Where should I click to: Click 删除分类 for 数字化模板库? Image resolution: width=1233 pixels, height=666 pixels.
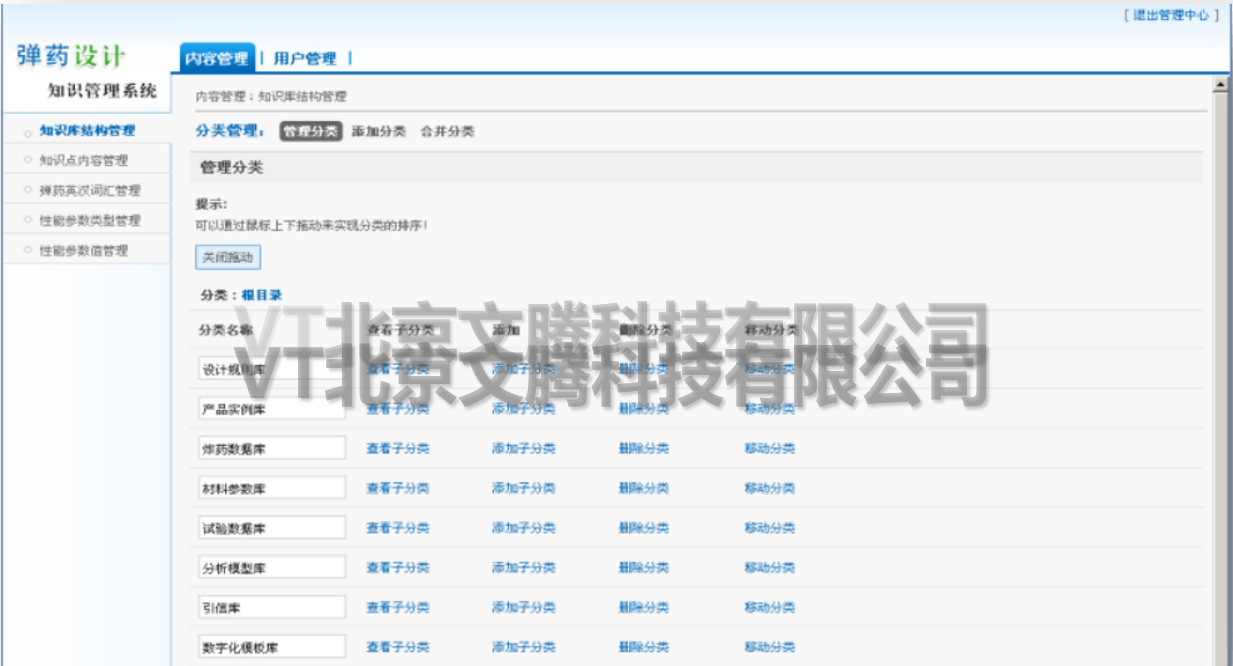644,647
